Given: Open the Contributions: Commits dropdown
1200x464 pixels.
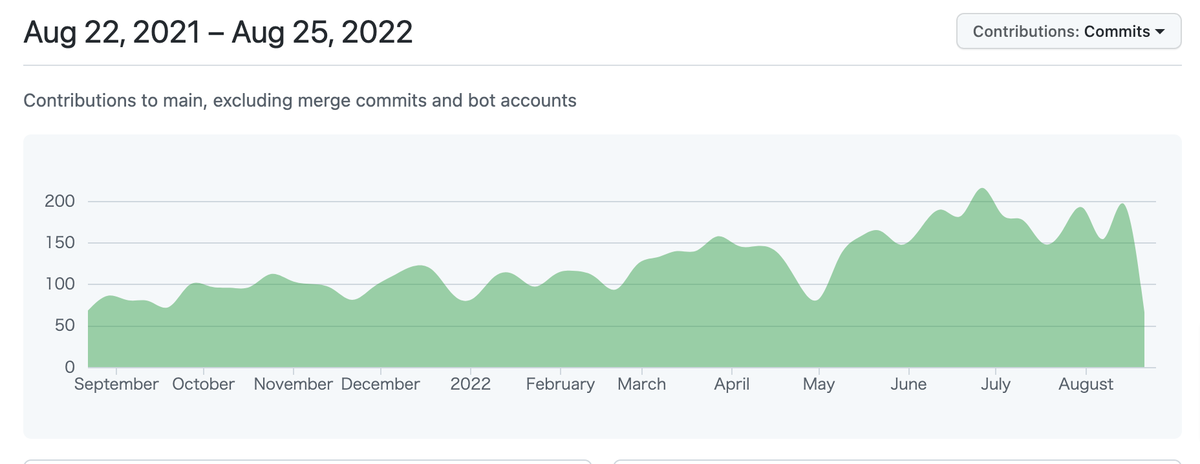Looking at the screenshot, I should pyautogui.click(x=1069, y=31).
